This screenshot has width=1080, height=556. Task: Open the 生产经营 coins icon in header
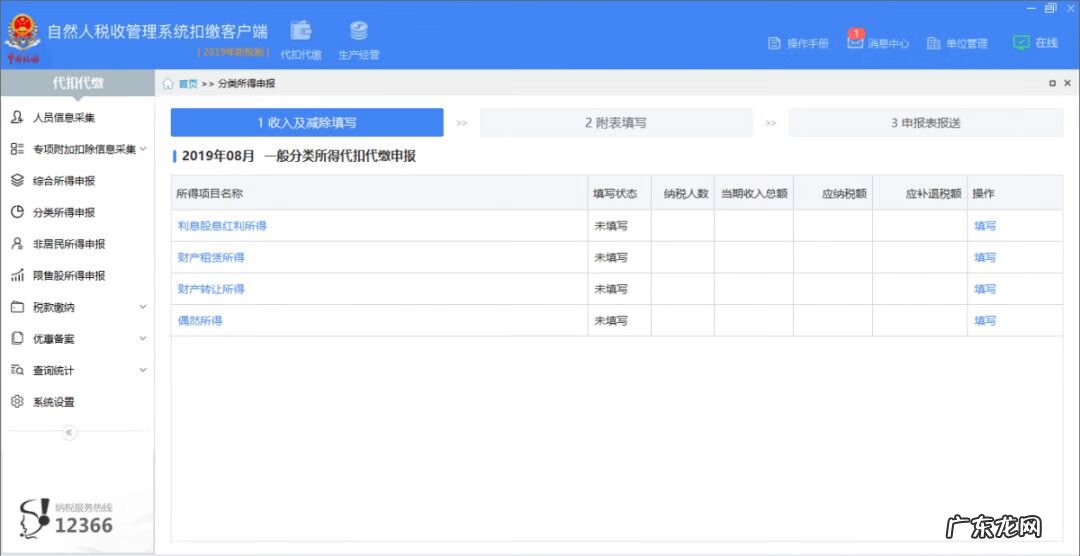[x=359, y=31]
